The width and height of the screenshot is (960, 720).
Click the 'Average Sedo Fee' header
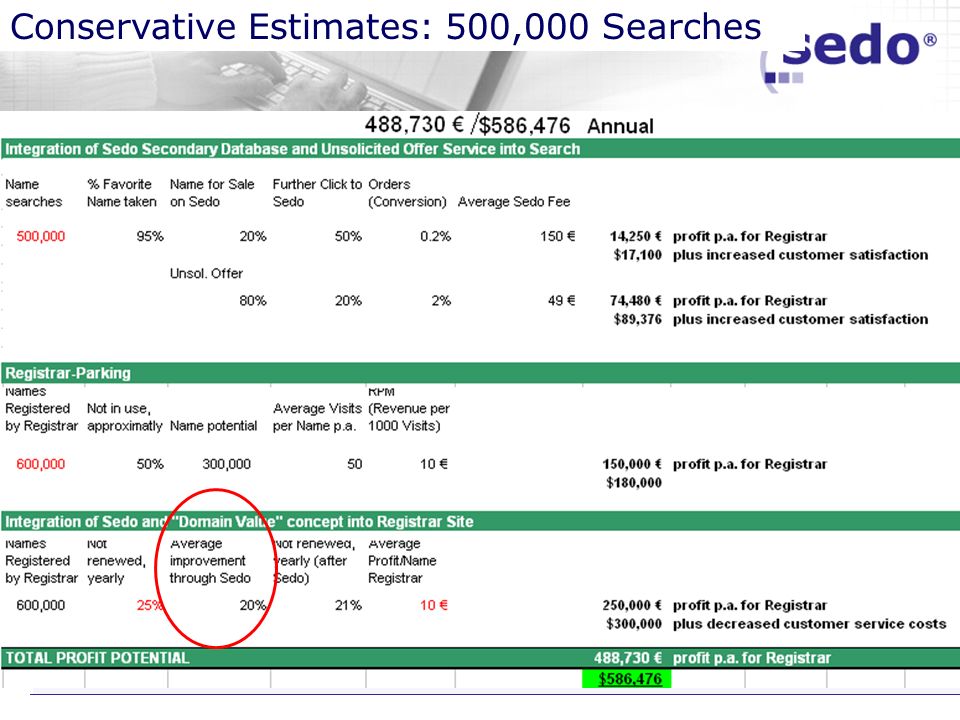point(514,201)
